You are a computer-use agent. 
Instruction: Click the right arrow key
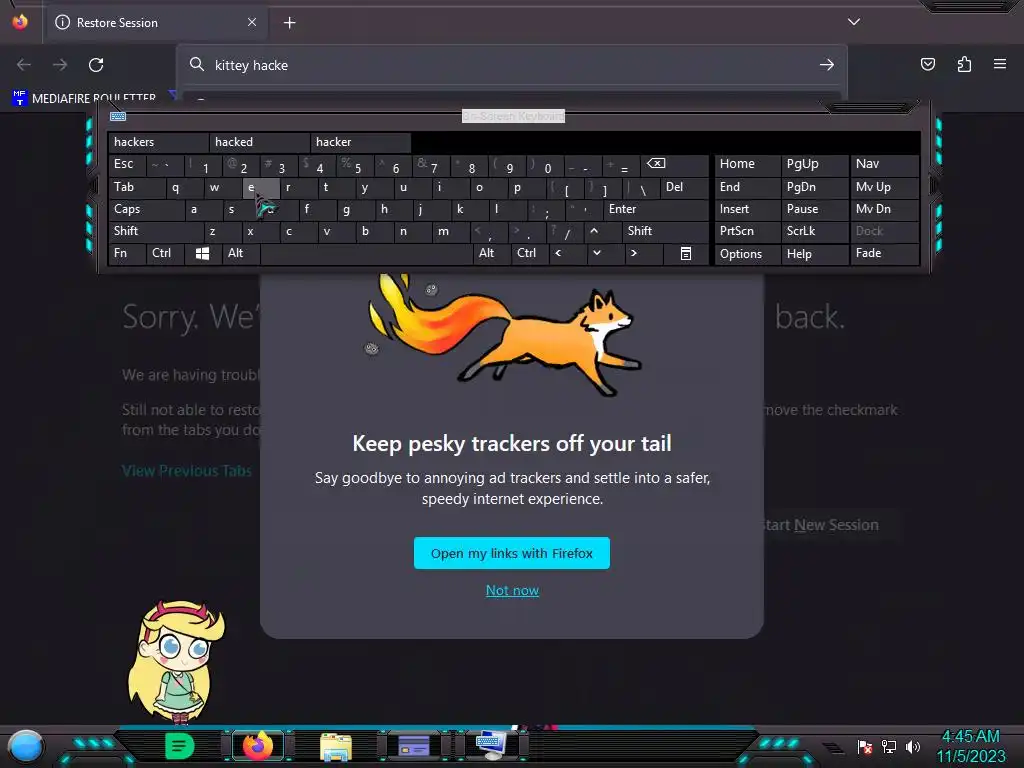pyautogui.click(x=644, y=253)
